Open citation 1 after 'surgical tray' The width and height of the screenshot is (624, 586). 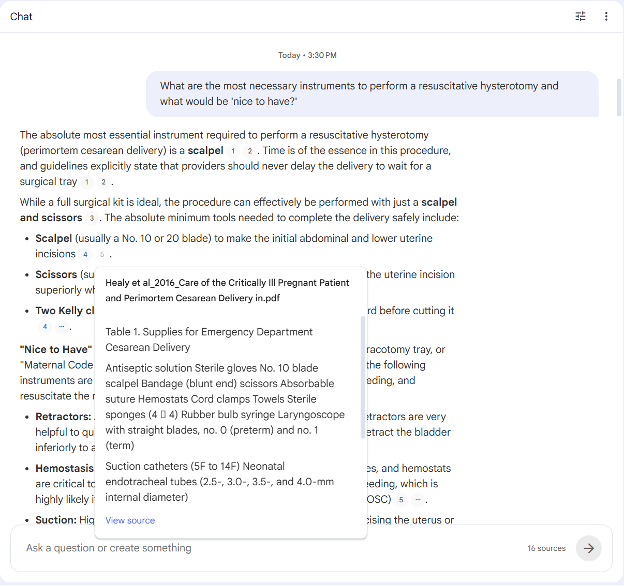(87, 182)
